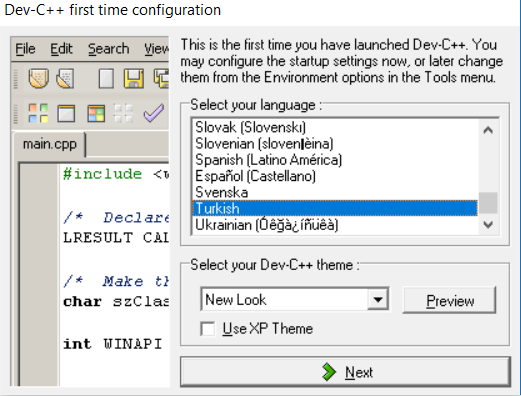Open the New Look theme dropdown

pos(378,299)
